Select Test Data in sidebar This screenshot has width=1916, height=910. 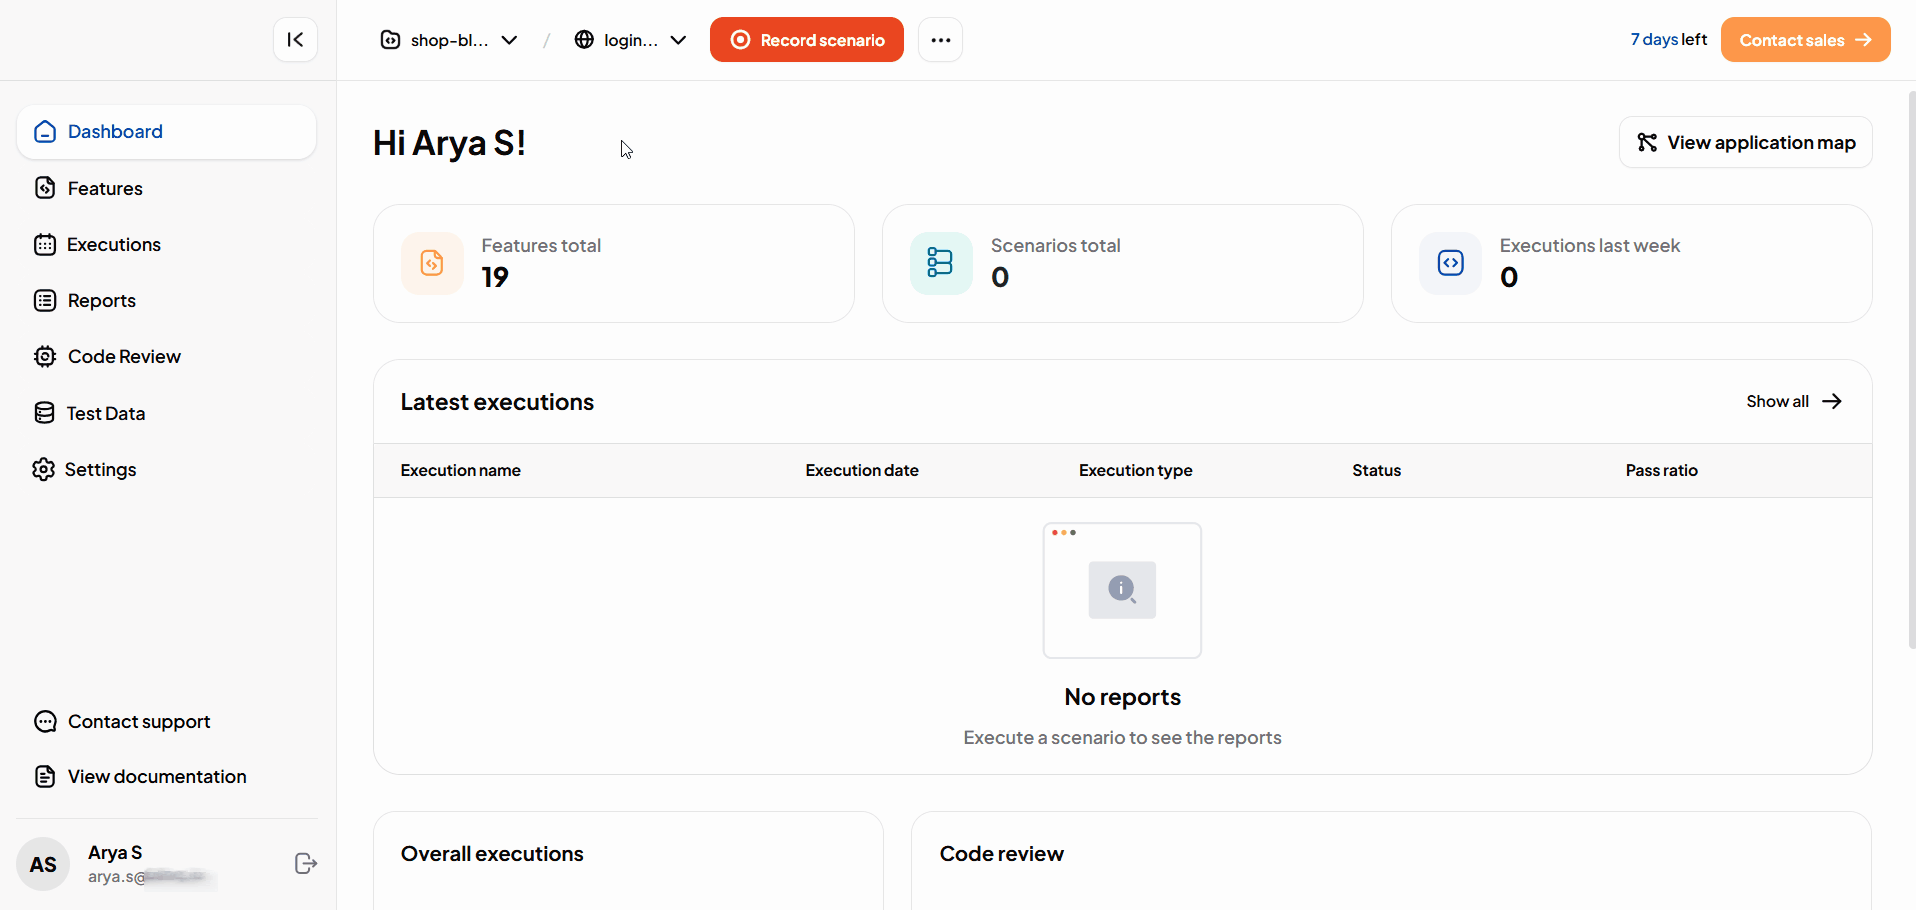click(105, 413)
